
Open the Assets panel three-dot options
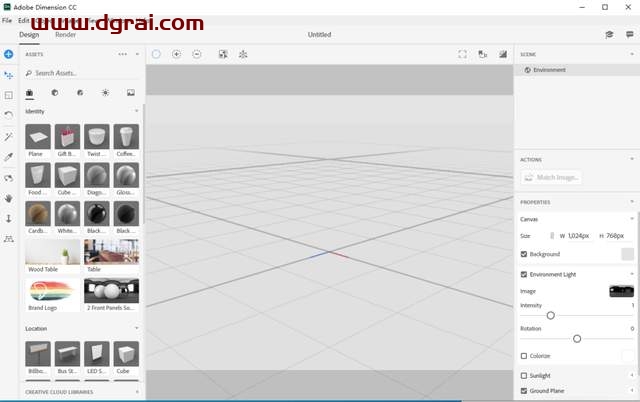click(122, 54)
